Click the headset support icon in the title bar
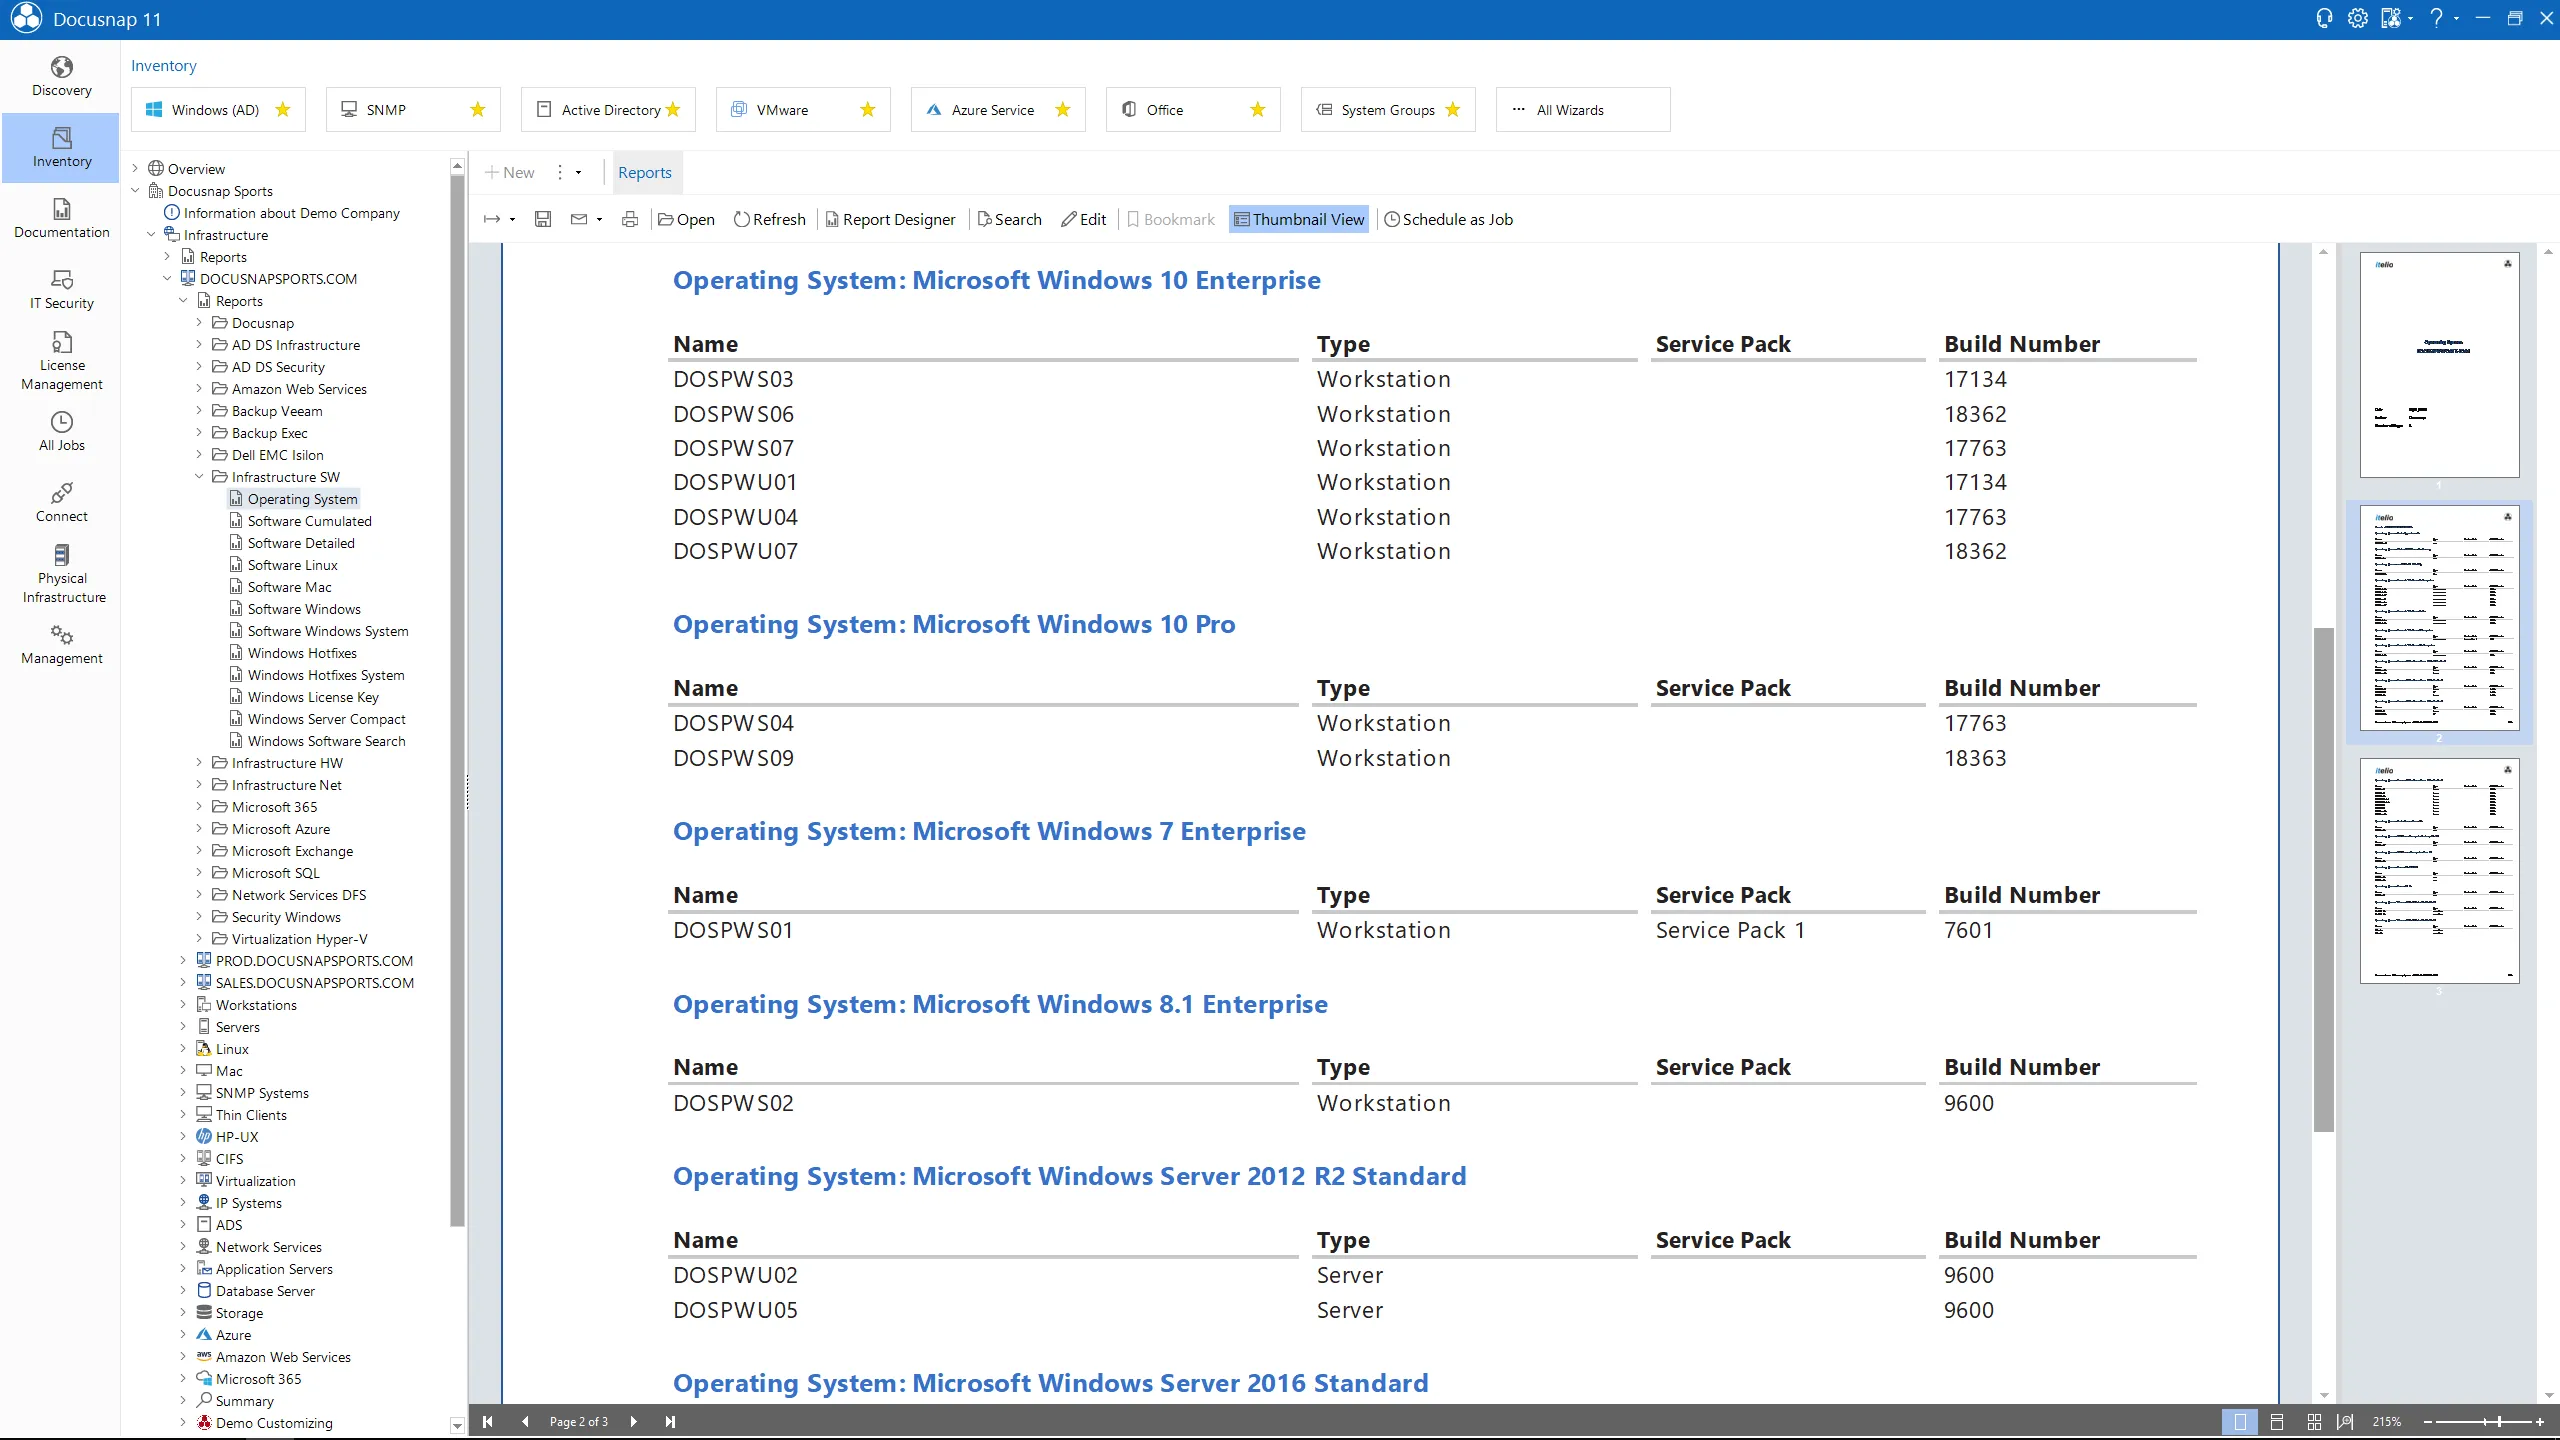The width and height of the screenshot is (2560, 1440). [x=2324, y=18]
